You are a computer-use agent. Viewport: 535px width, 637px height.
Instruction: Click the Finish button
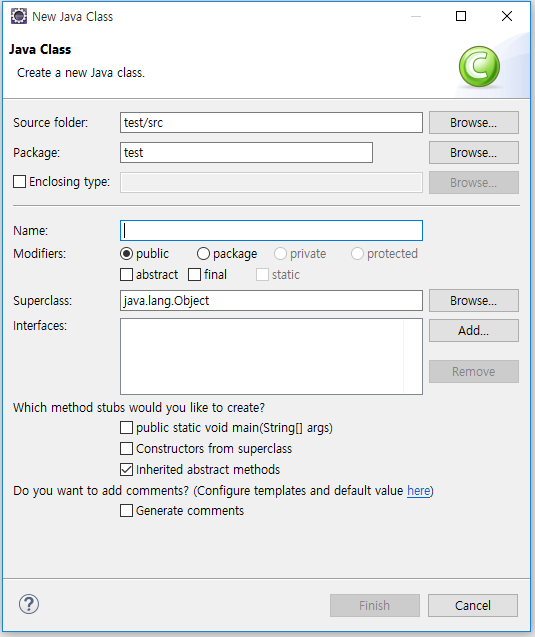click(x=375, y=605)
